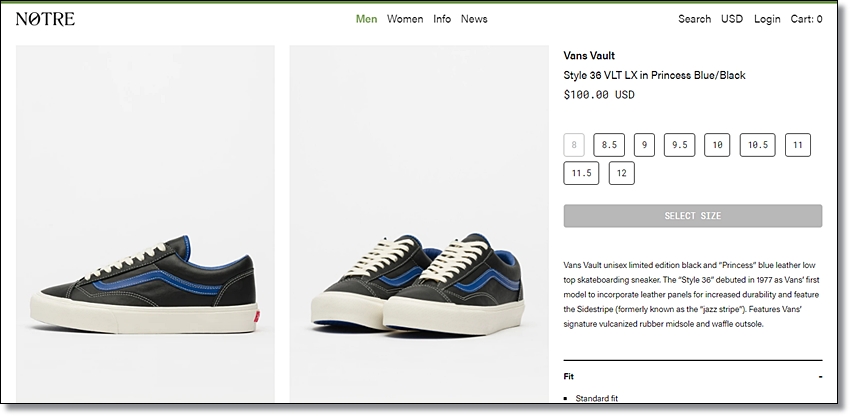Open the Info menu
Screen dimensions: 850x416
coord(442,19)
